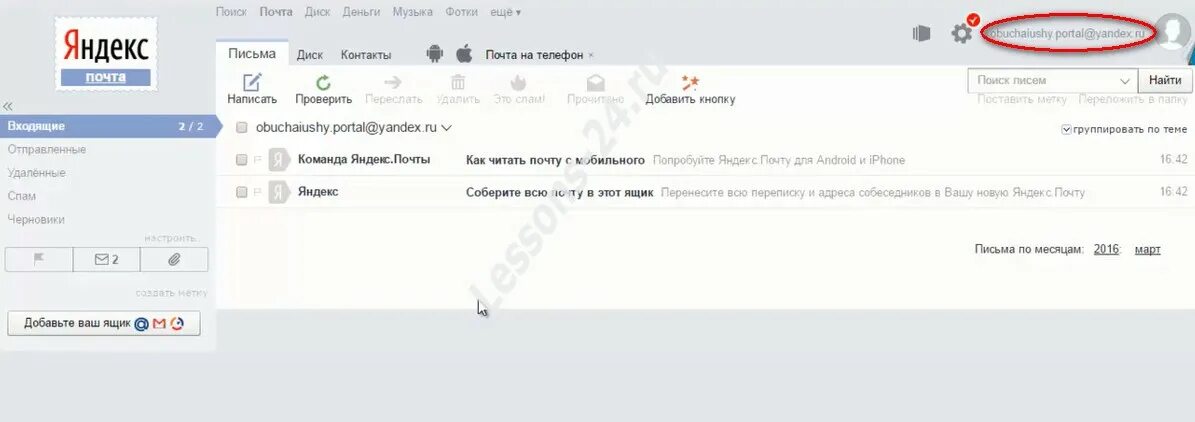The image size is (1195, 422).
Task: Open the Почта на телефон link
Action: 534,55
